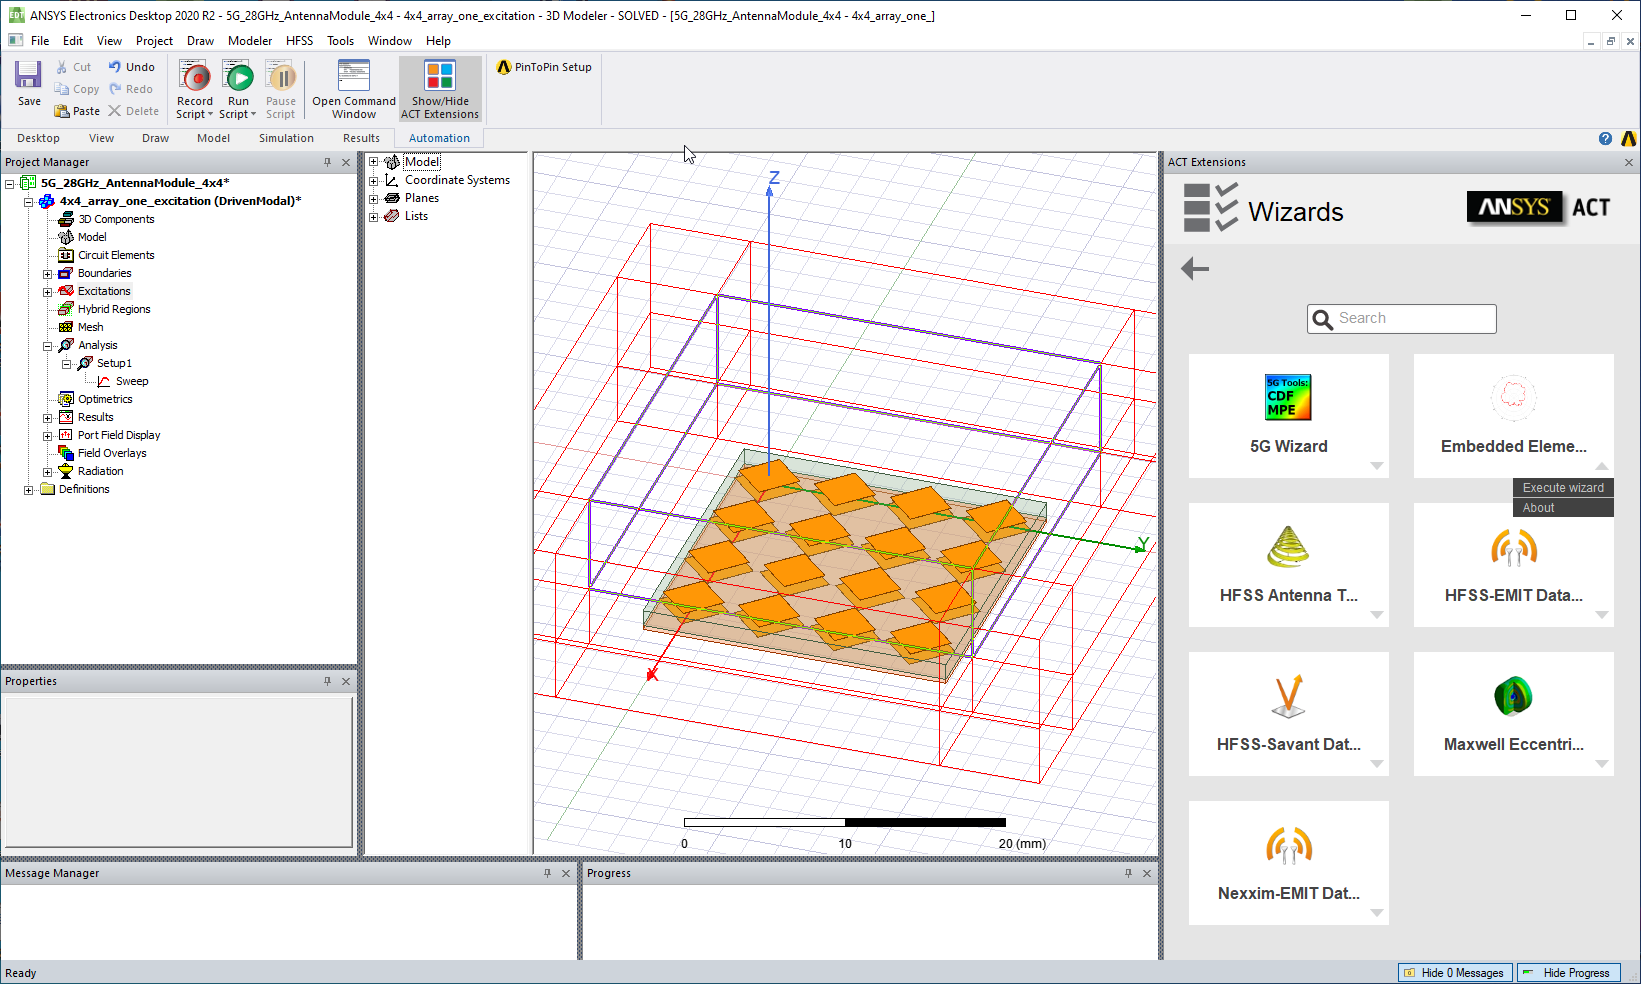Switch to the Simulation ribbon tab

click(286, 138)
